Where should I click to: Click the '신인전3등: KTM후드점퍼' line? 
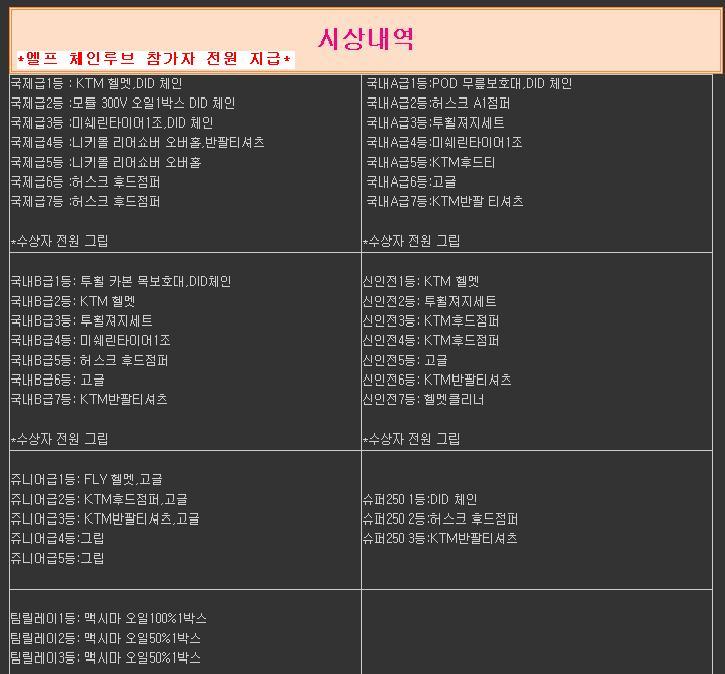point(431,321)
